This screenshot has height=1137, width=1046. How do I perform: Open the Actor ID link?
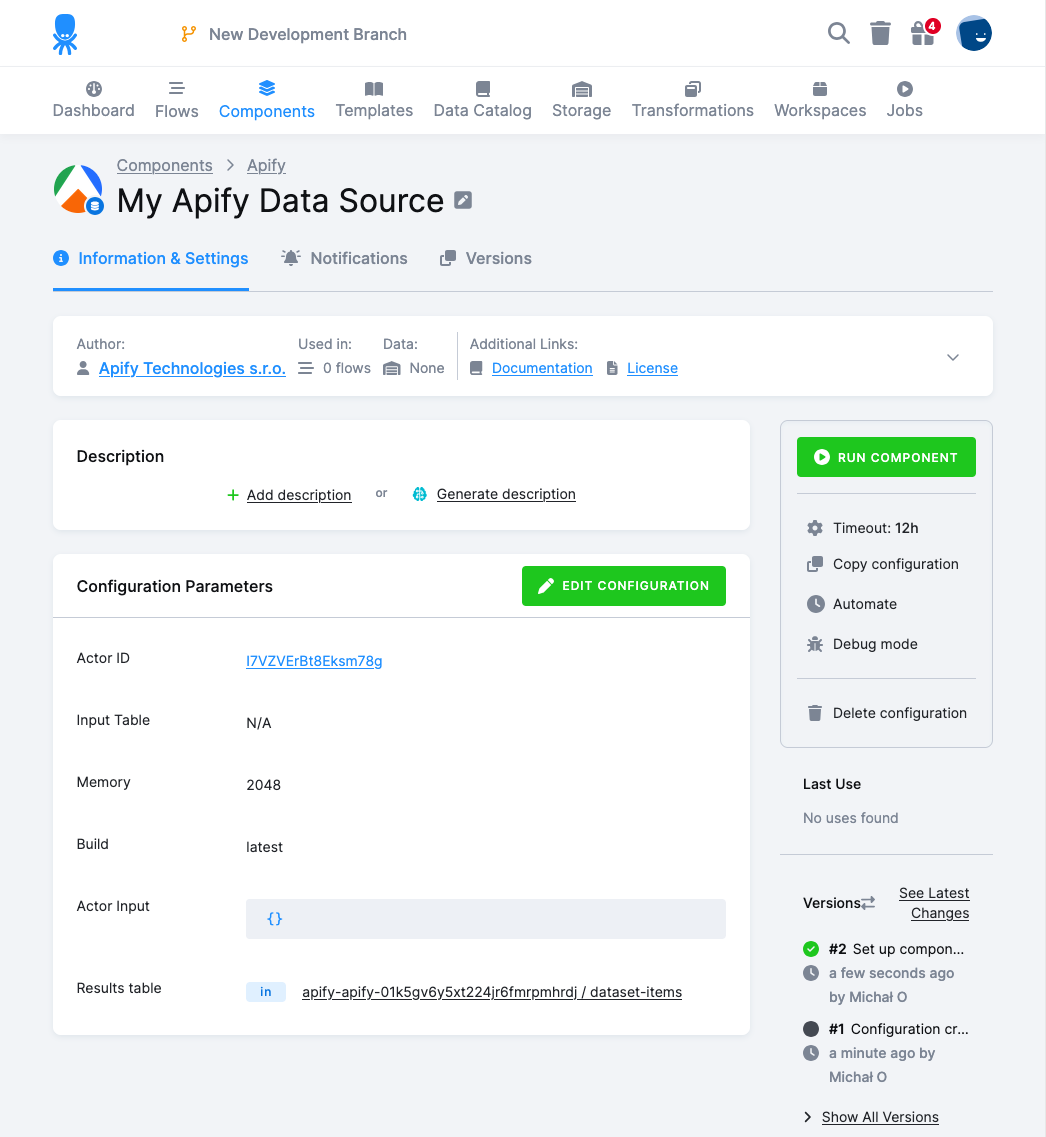(x=314, y=661)
